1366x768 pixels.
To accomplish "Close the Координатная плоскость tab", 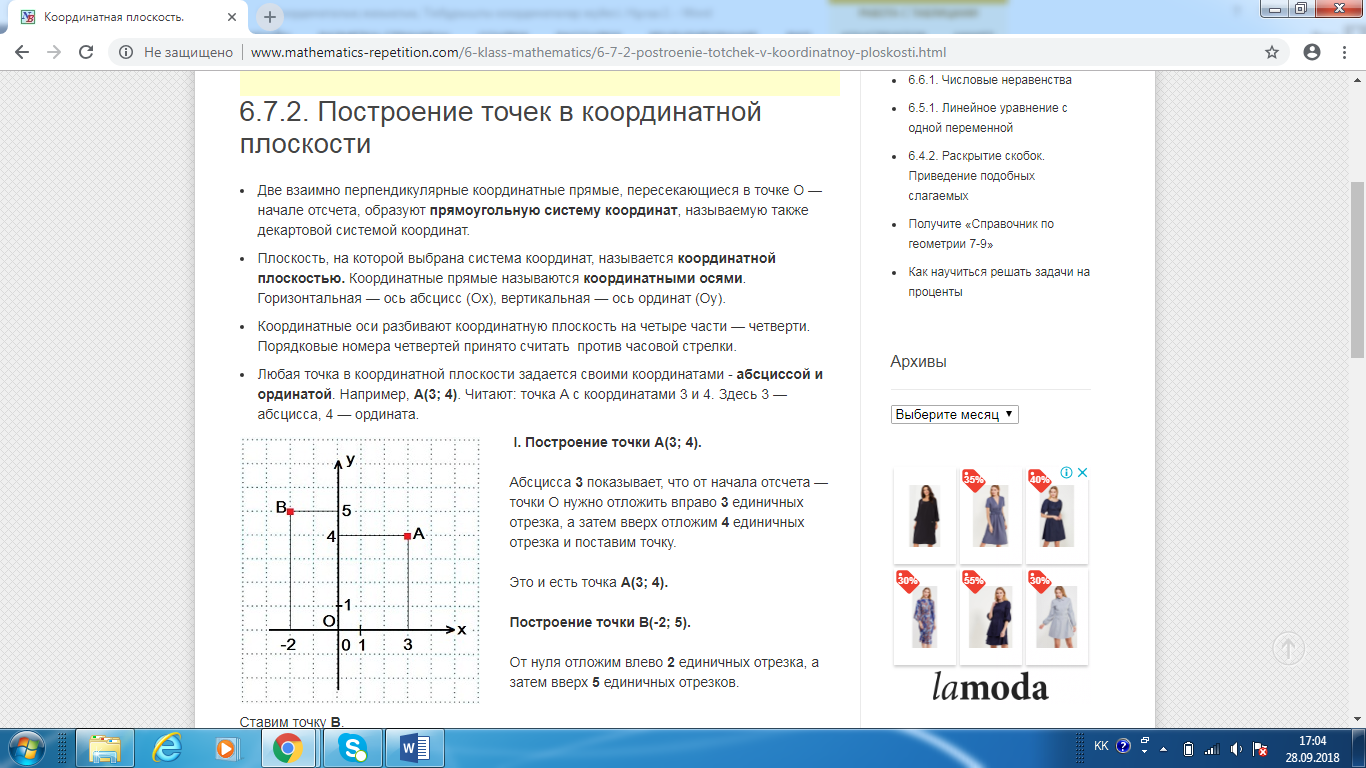I will coord(233,18).
